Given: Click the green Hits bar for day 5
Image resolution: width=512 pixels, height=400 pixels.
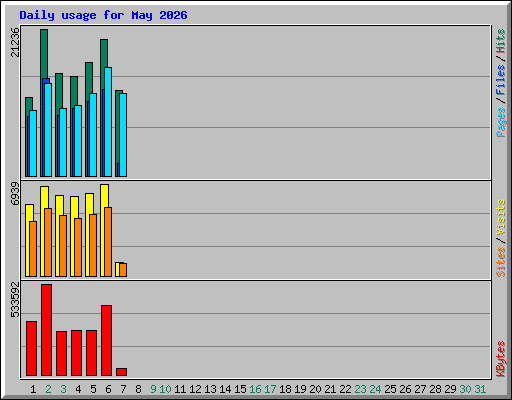Looking at the screenshot, I should pyautogui.click(x=89, y=80).
